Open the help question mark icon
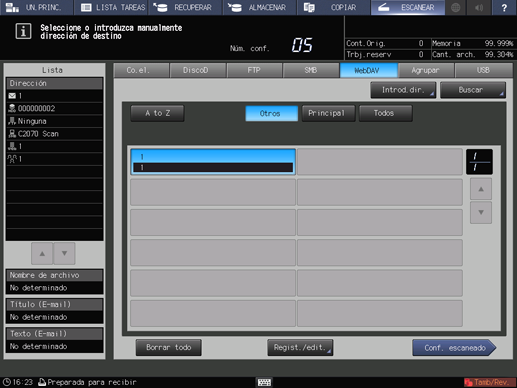 pyautogui.click(x=504, y=7)
